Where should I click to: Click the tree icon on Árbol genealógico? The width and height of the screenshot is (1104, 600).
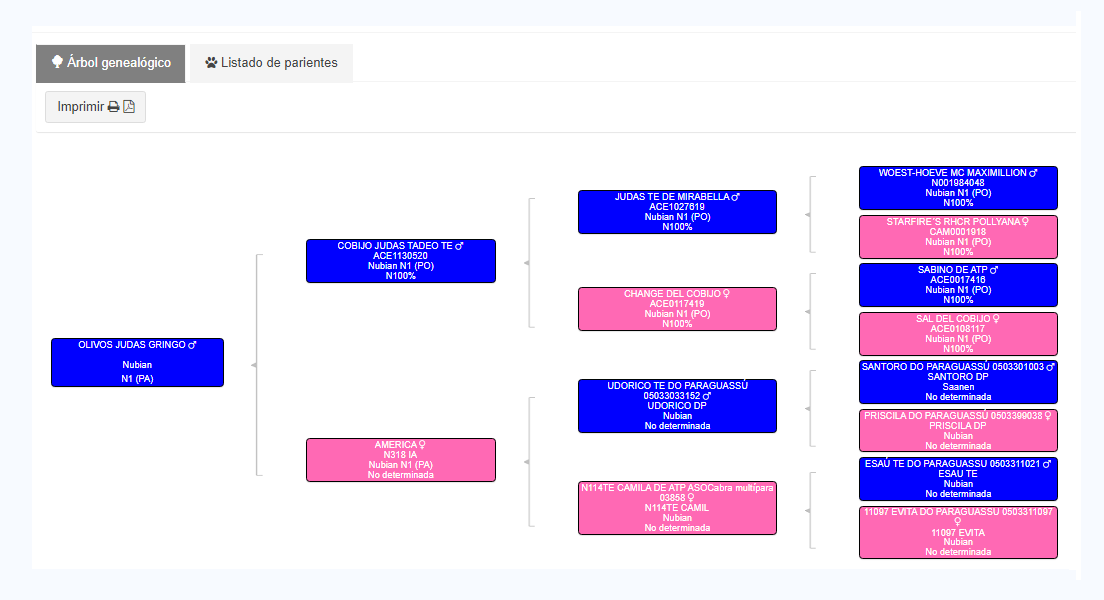click(x=57, y=62)
